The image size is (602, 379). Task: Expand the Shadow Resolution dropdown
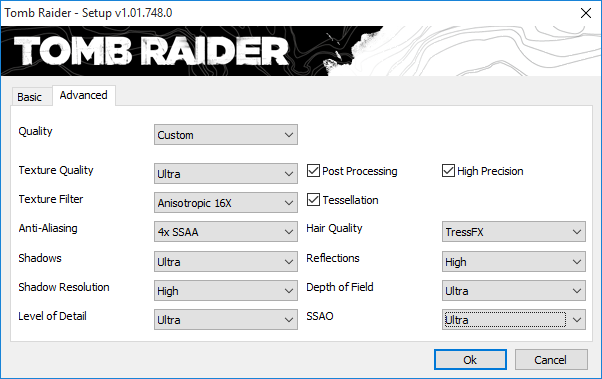pos(226,291)
